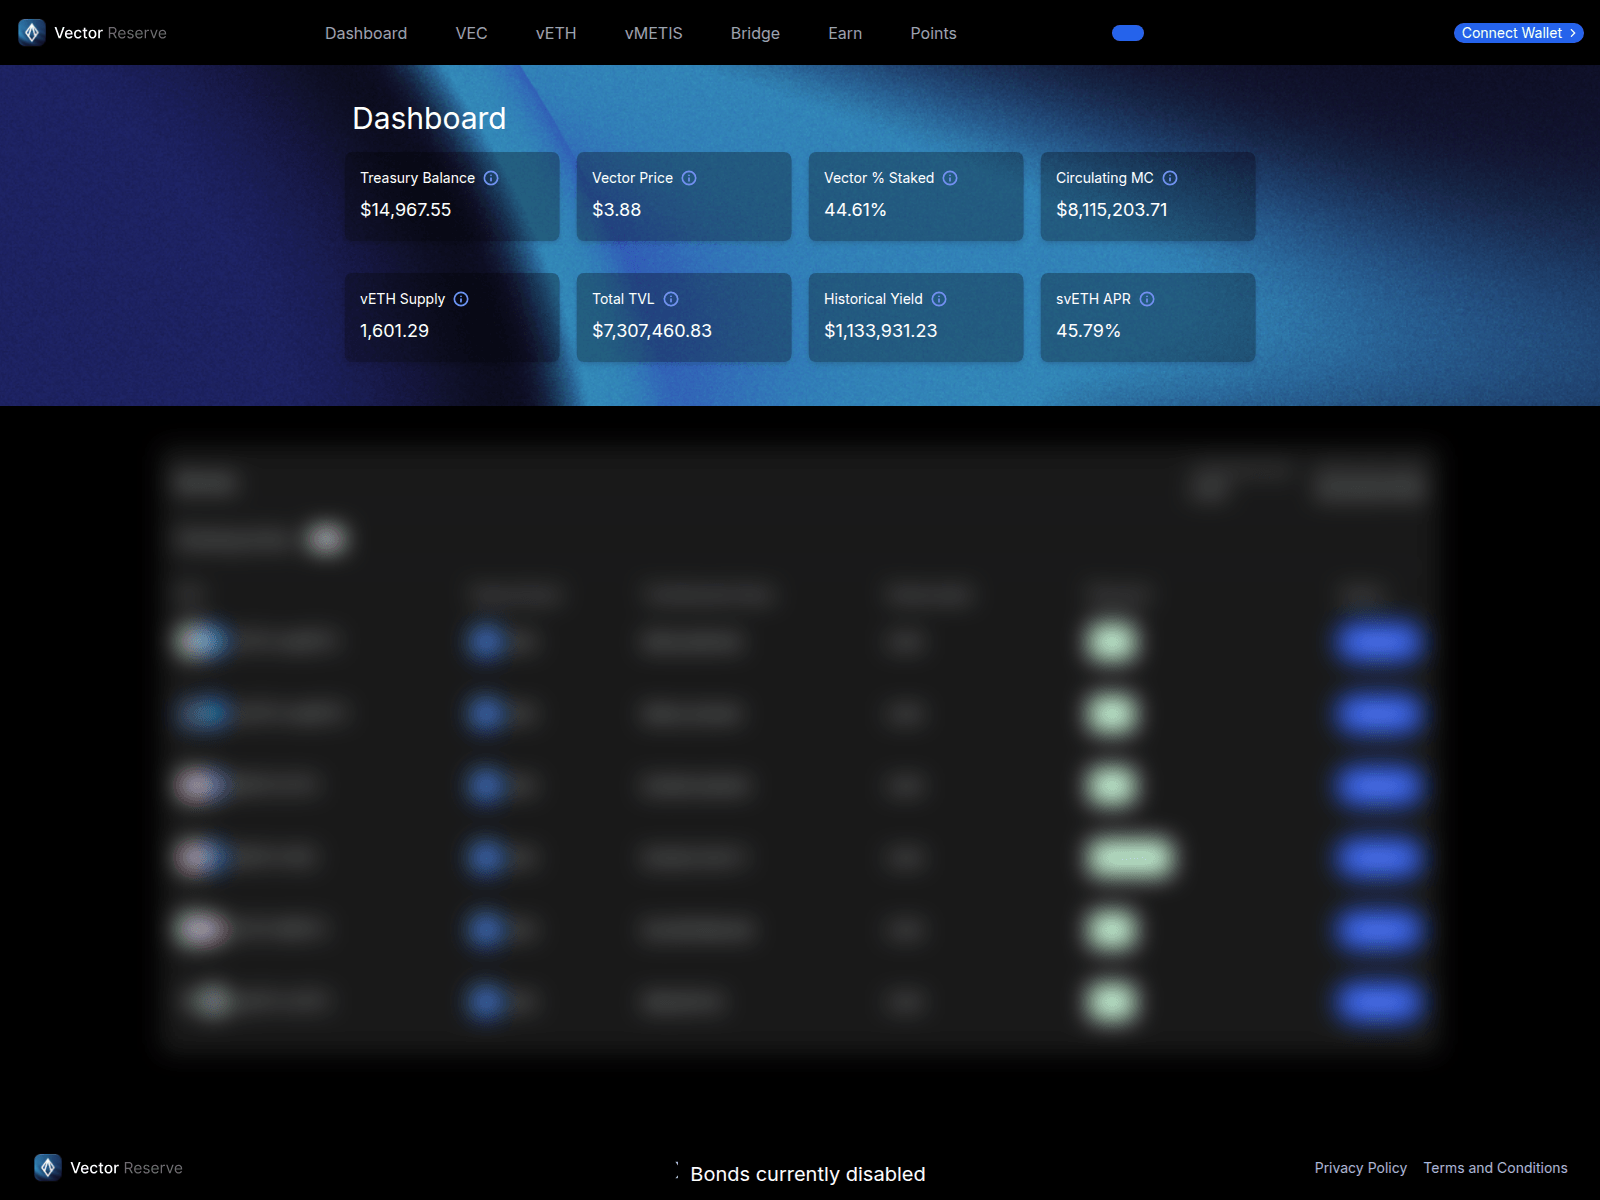The image size is (1600, 1200).
Task: Click the Connect Wallet button
Action: click(1518, 33)
